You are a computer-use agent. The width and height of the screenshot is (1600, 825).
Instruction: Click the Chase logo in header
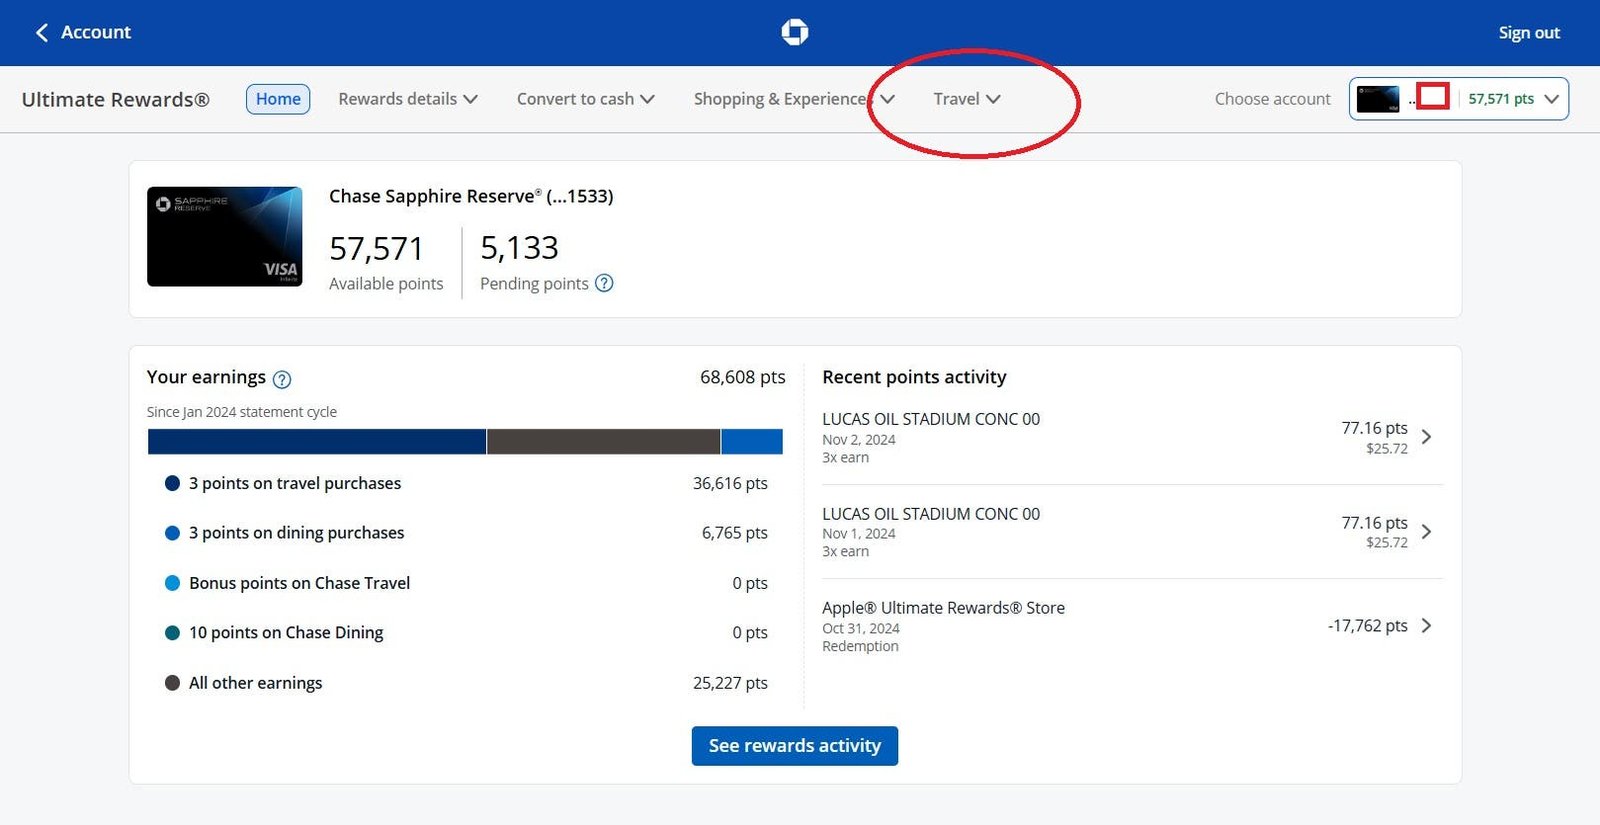pos(795,32)
